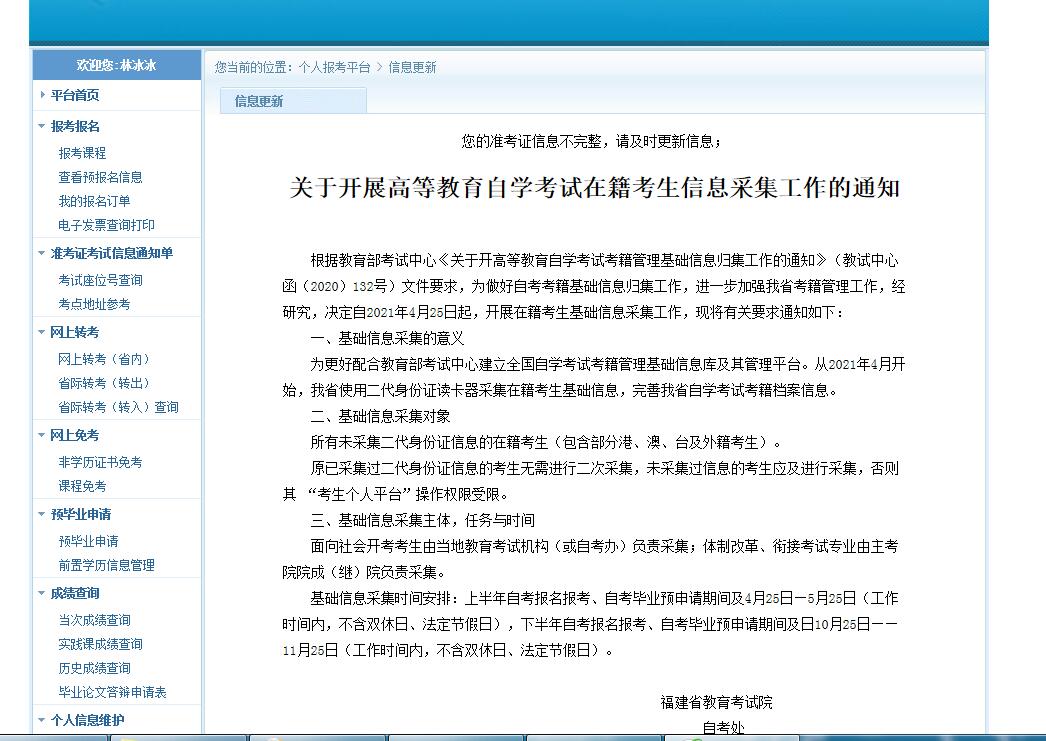Open 报考课程 in the sidebar

pos(82,153)
